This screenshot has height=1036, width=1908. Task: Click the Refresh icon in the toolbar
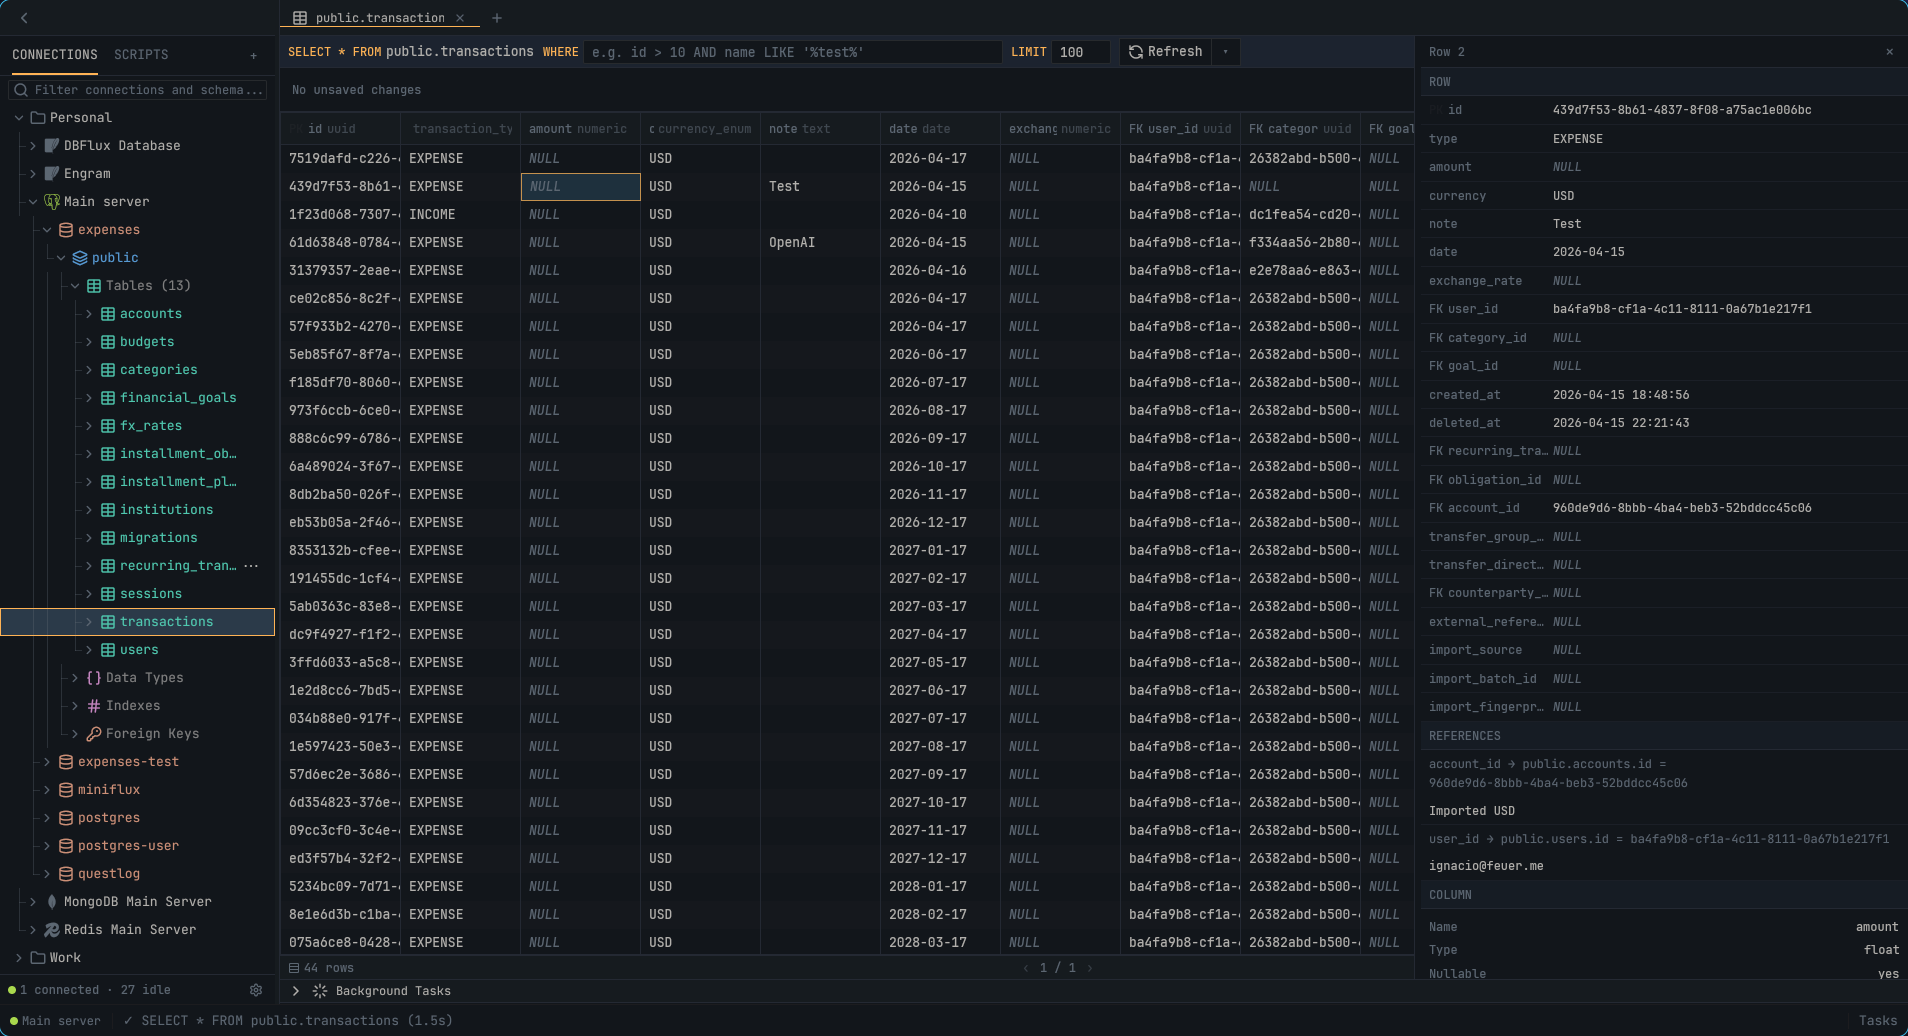(1136, 52)
